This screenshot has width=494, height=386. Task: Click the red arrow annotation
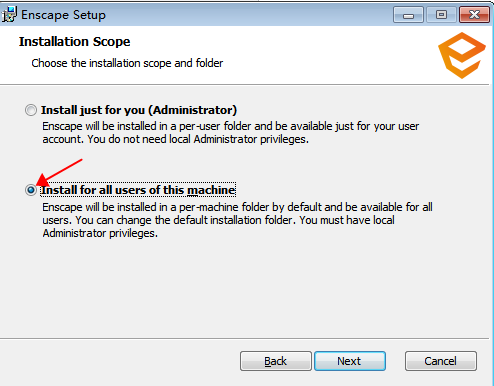pos(59,172)
